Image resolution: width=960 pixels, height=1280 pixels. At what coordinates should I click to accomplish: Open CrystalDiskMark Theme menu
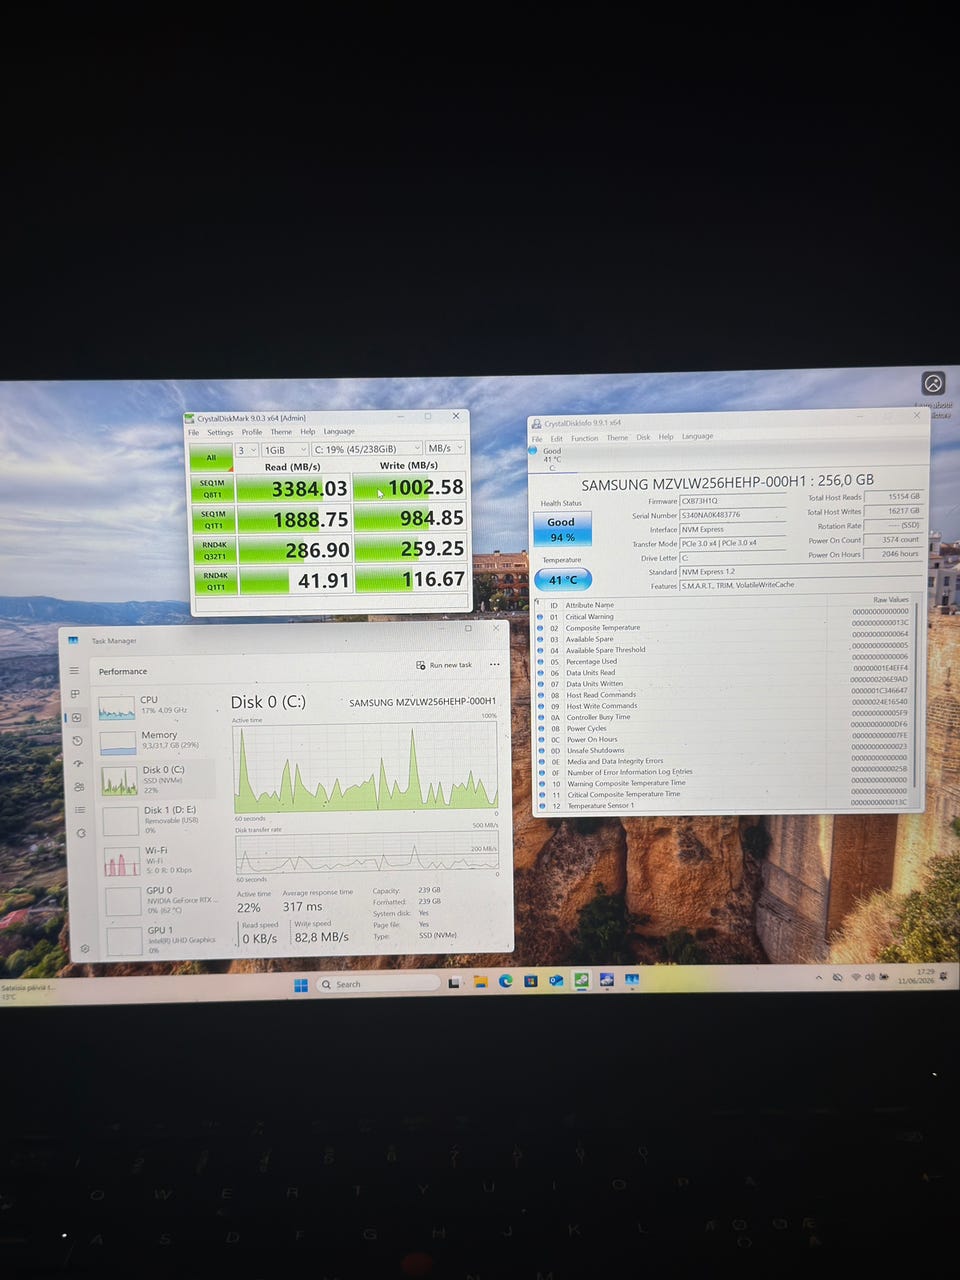tap(281, 432)
